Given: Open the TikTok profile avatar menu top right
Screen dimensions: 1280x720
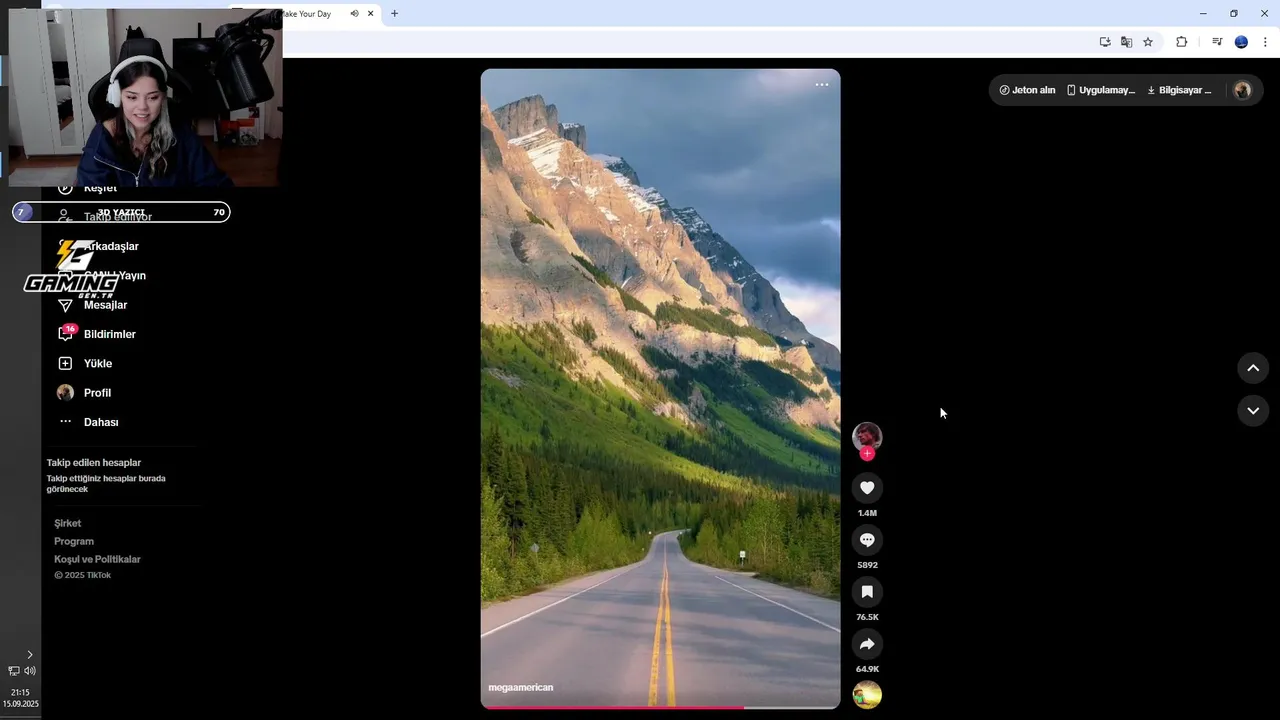Looking at the screenshot, I should (x=1243, y=90).
